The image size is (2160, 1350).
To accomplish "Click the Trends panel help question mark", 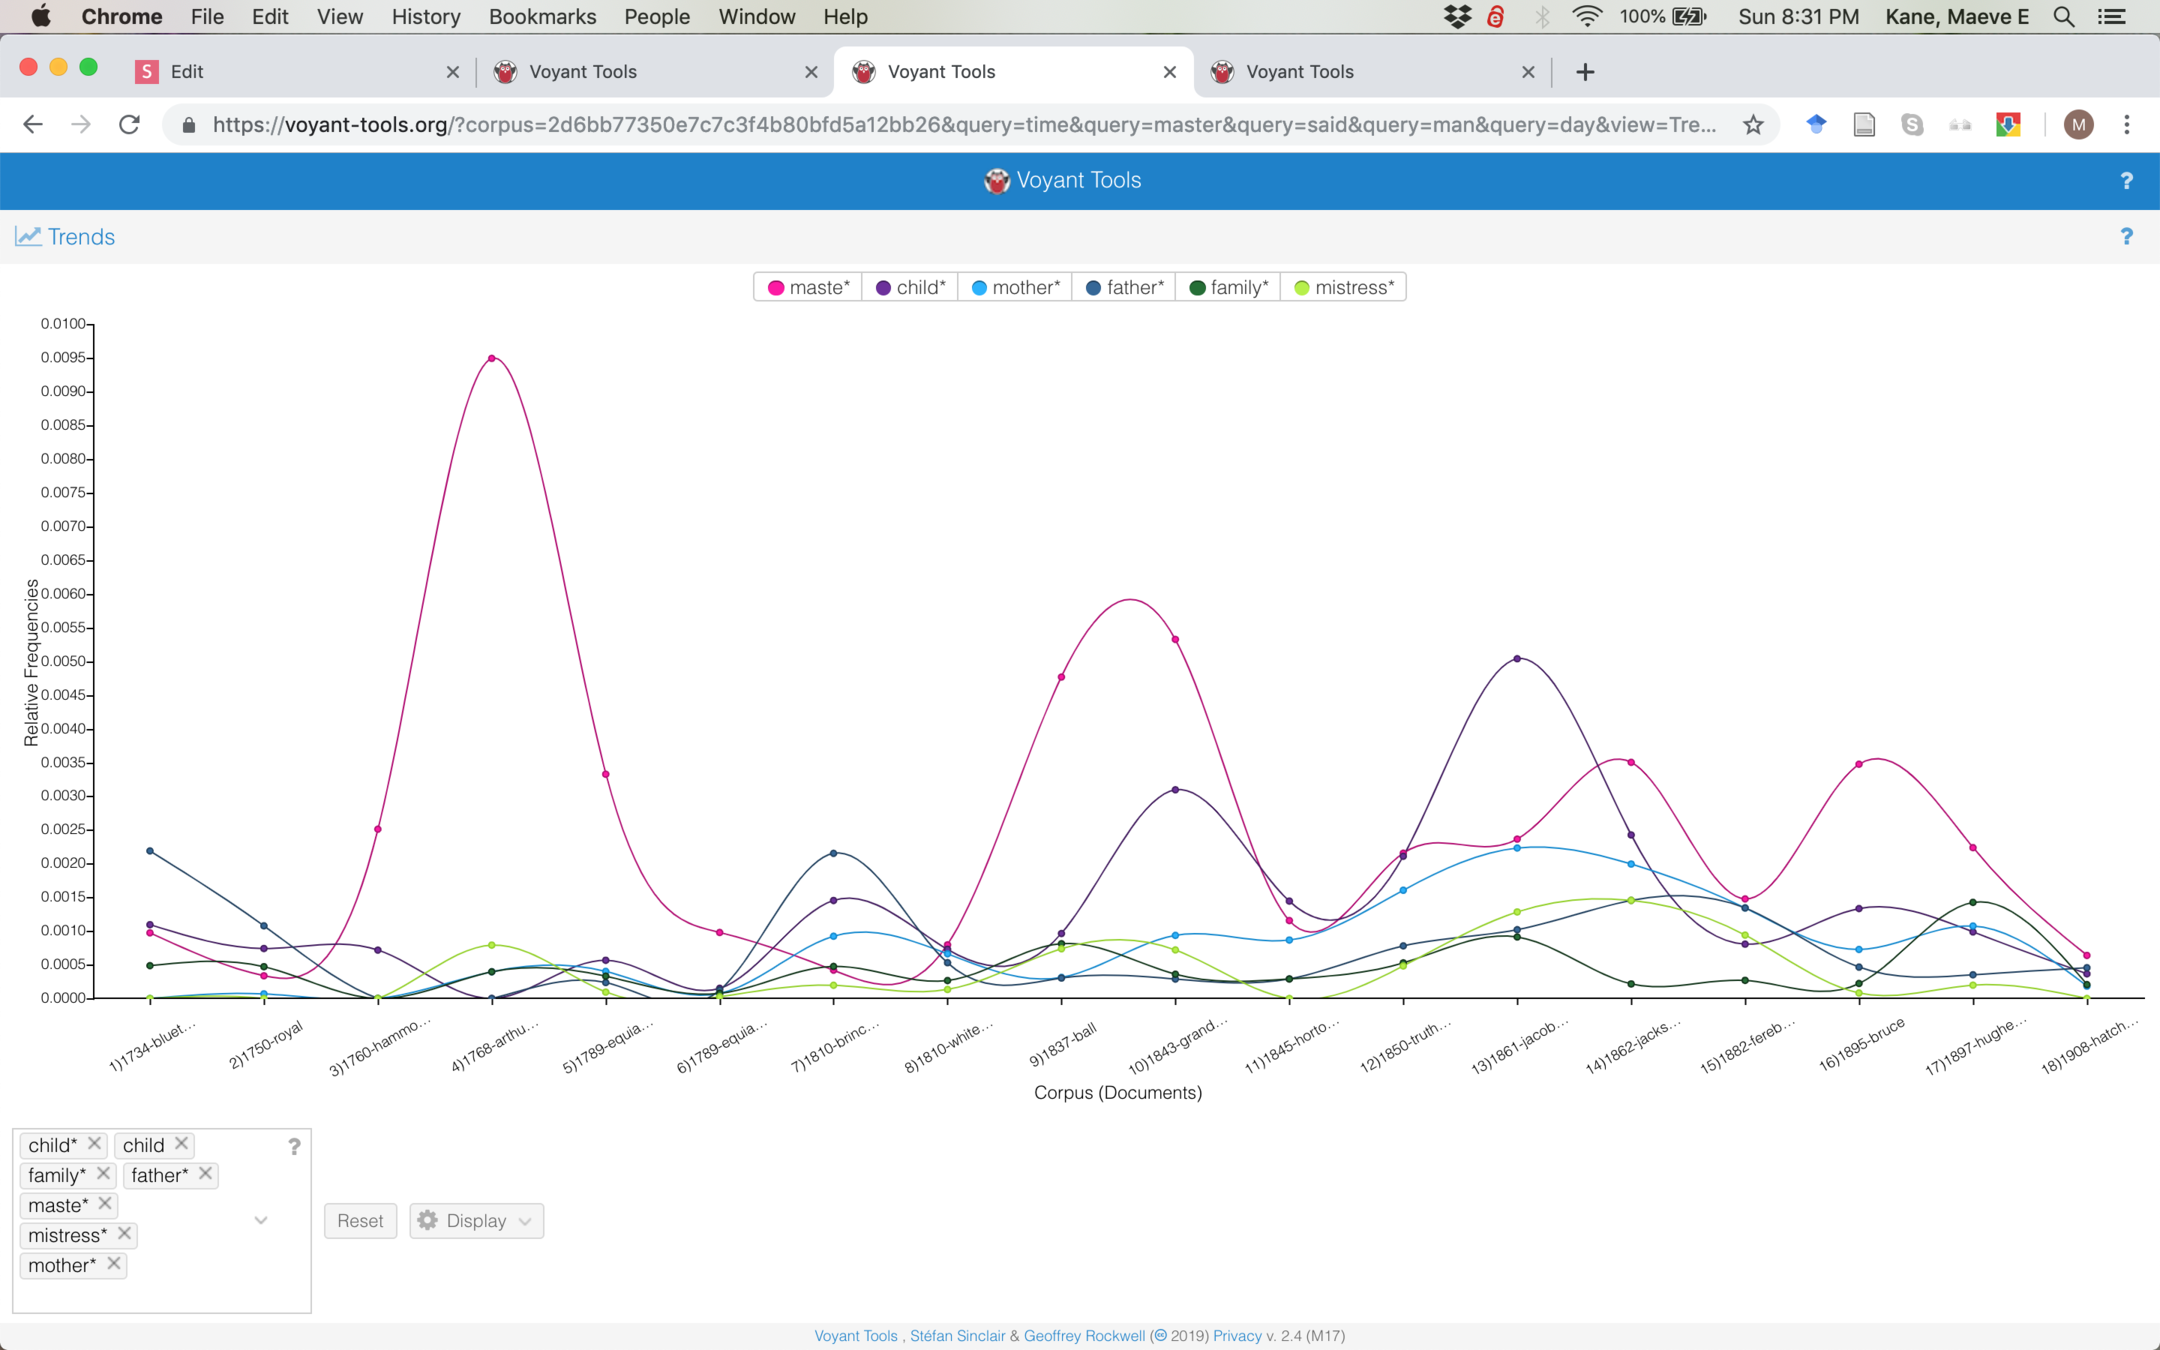I will tap(2126, 237).
